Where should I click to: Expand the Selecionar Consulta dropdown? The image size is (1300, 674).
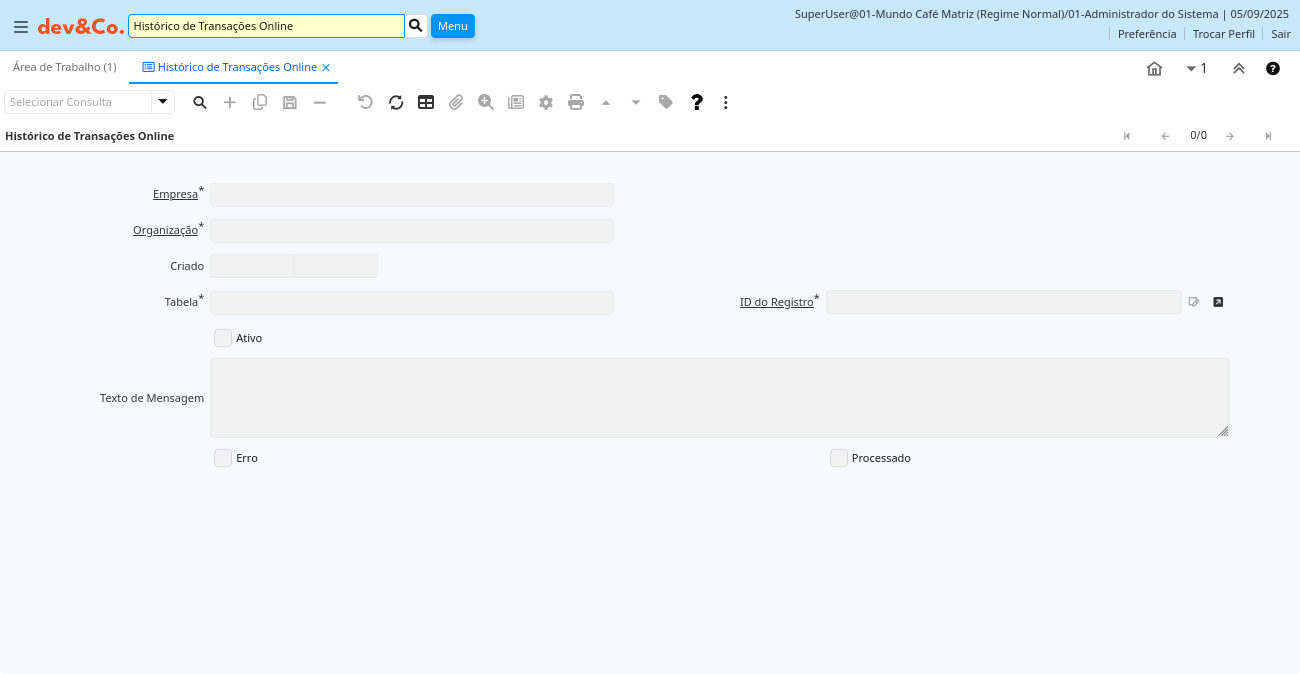pyautogui.click(x=163, y=102)
